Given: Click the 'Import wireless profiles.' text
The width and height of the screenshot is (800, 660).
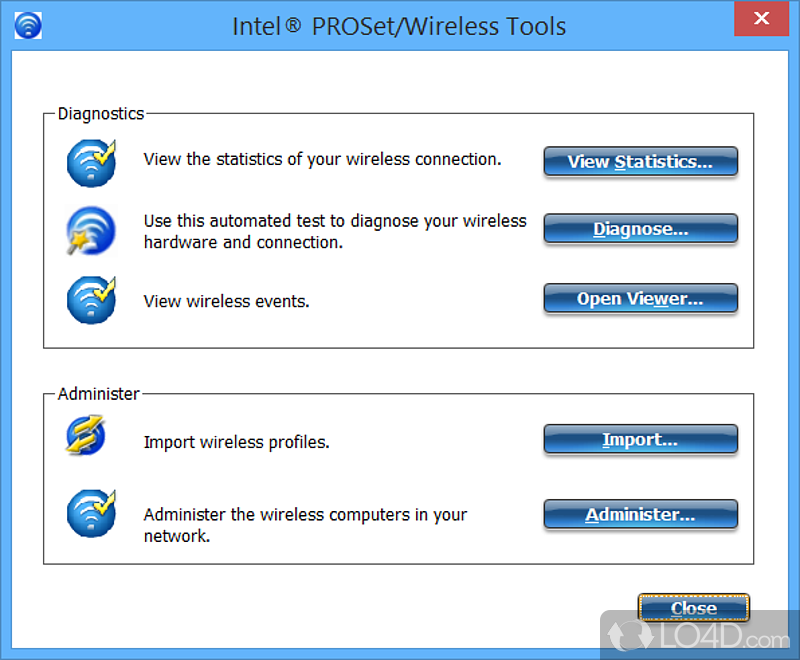Looking at the screenshot, I should click(237, 442).
